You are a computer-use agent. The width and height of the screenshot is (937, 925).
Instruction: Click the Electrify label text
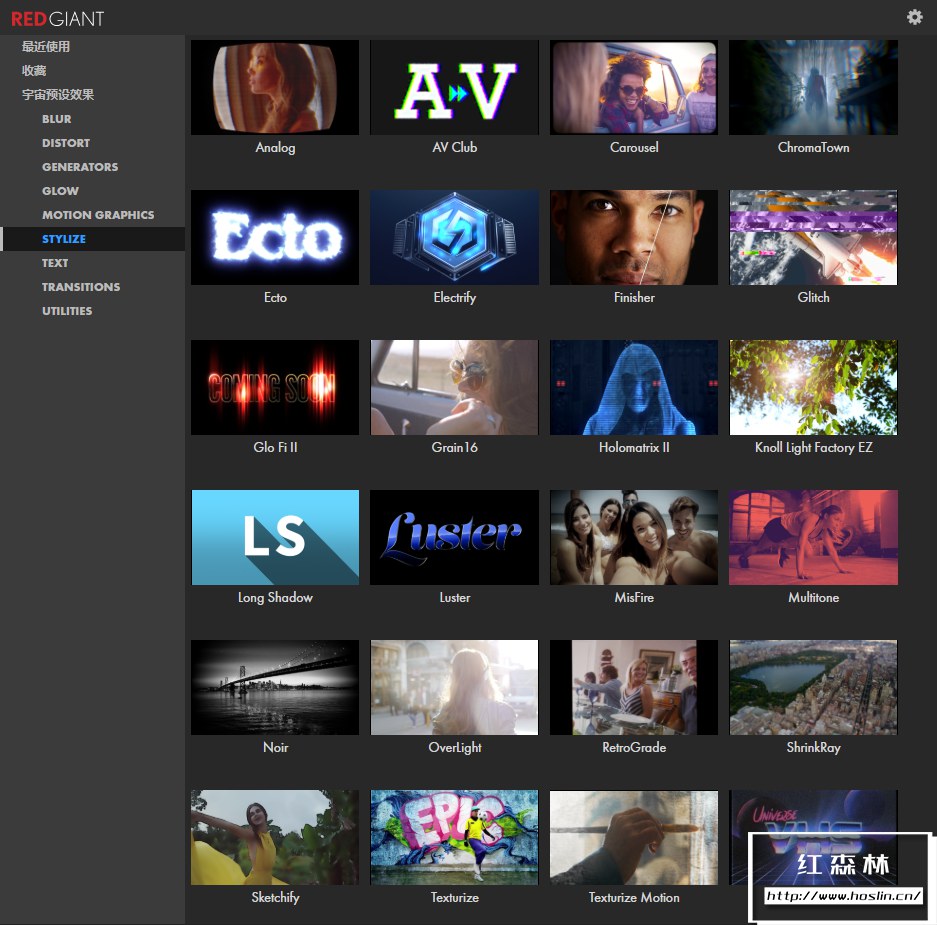coord(454,298)
